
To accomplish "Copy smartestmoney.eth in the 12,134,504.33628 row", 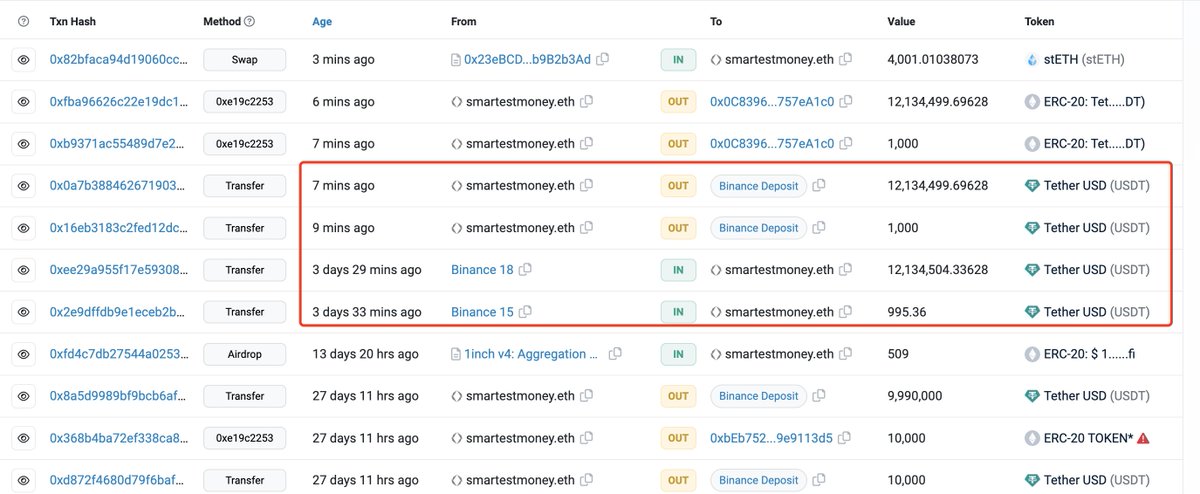I will click(x=846, y=270).
